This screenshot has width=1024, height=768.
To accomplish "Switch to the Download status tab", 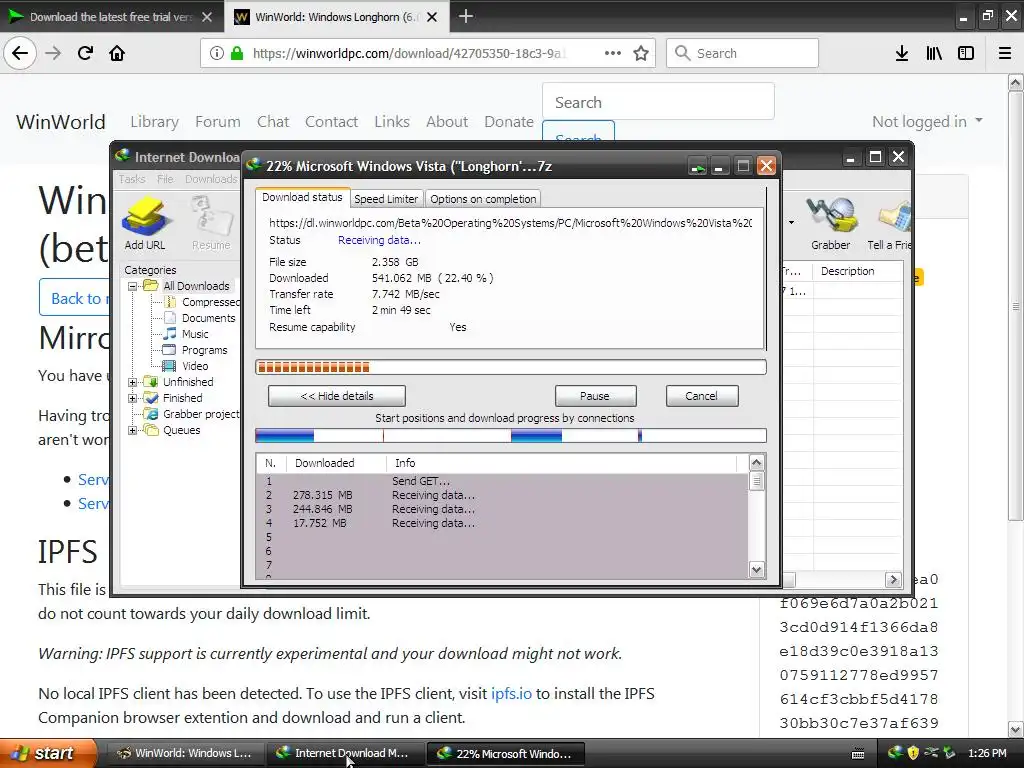I will coord(302,197).
